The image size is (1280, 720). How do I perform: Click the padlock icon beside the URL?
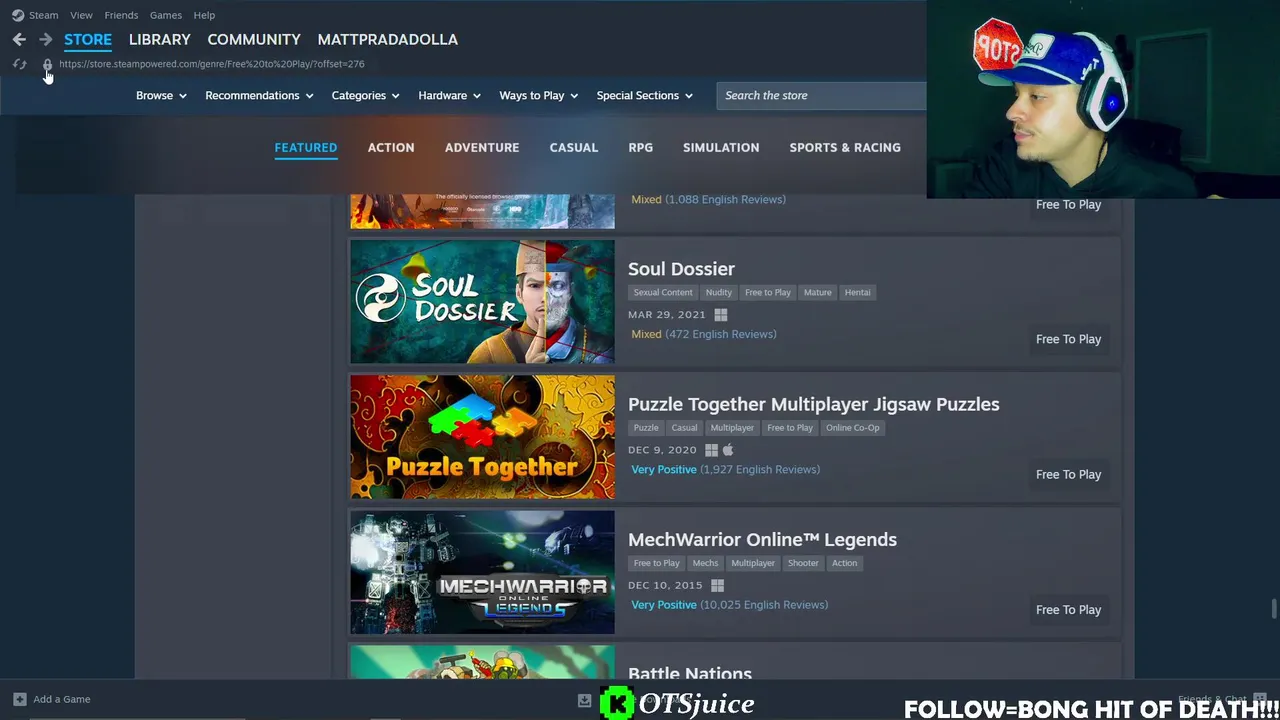coord(47,64)
